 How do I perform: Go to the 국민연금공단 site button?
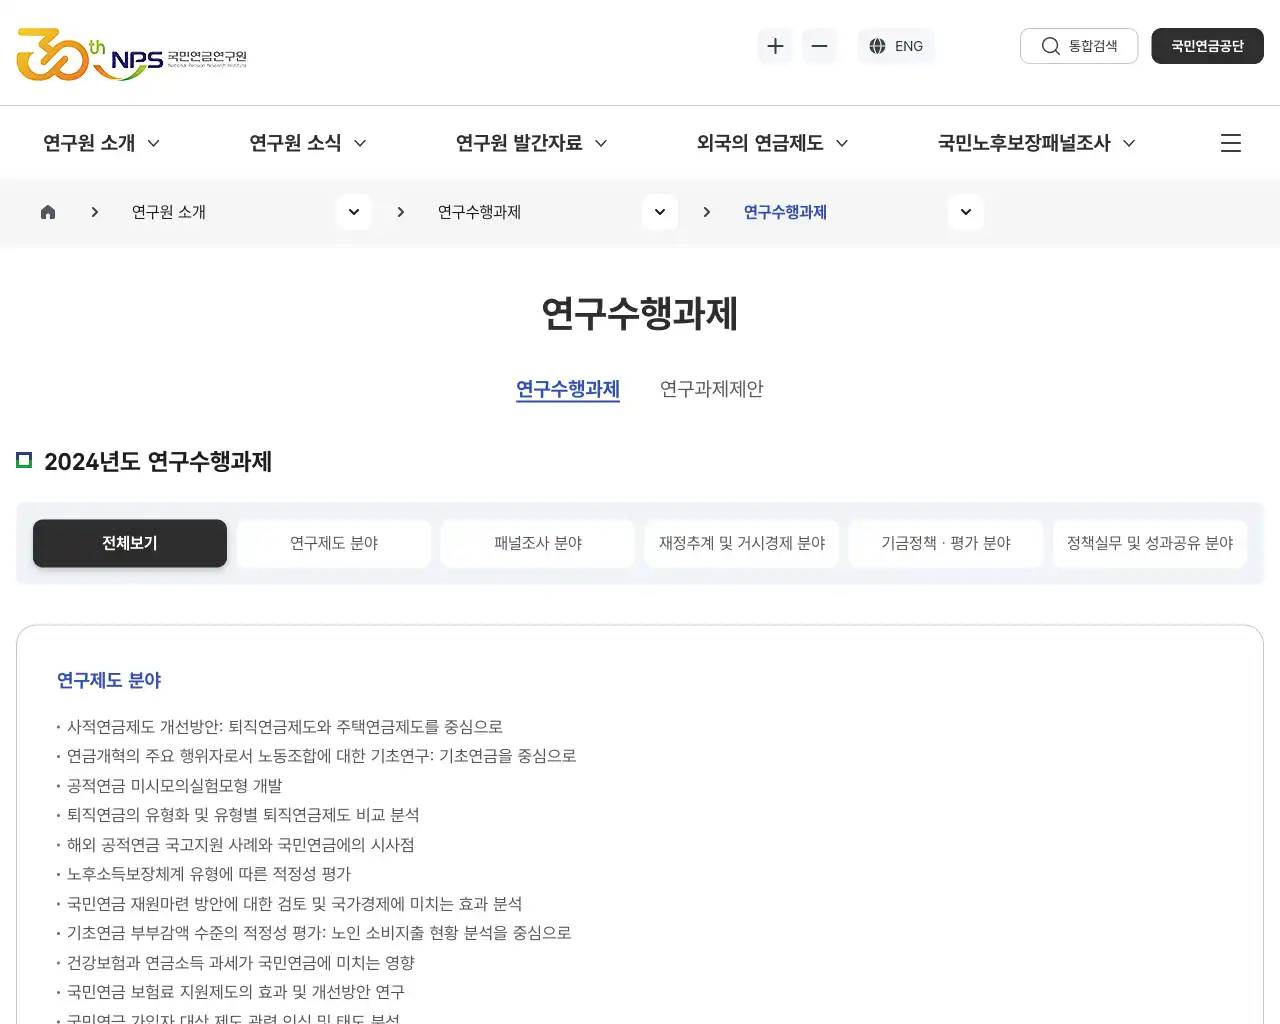click(1207, 46)
